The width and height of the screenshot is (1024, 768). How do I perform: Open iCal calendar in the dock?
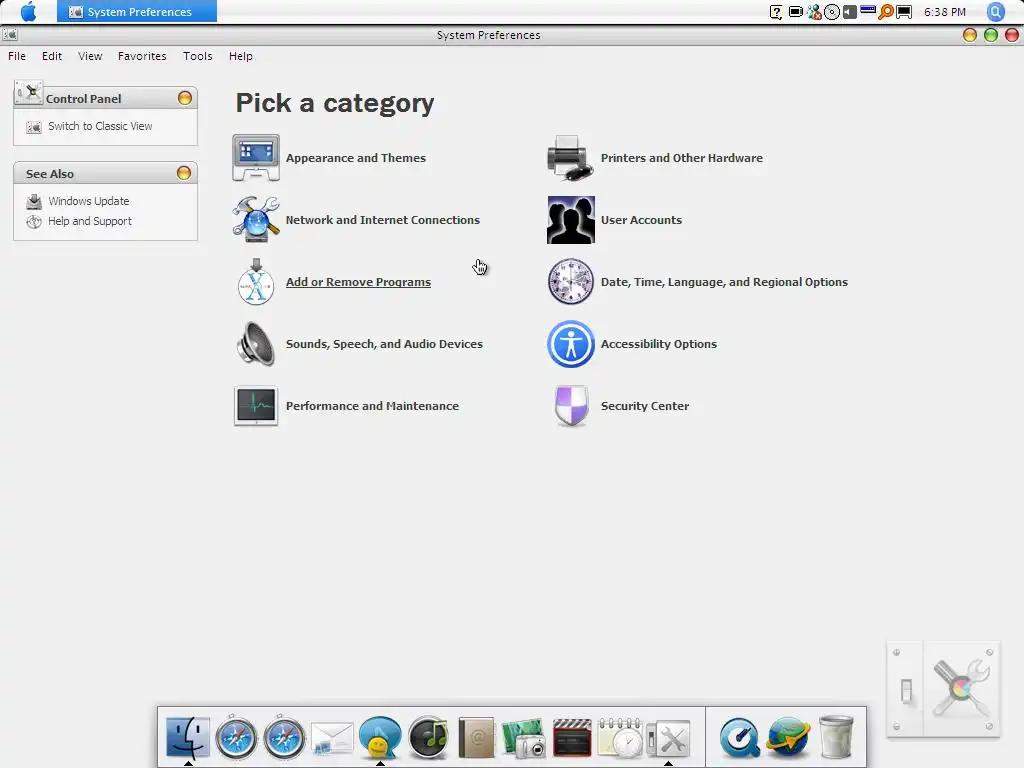[x=619, y=738]
